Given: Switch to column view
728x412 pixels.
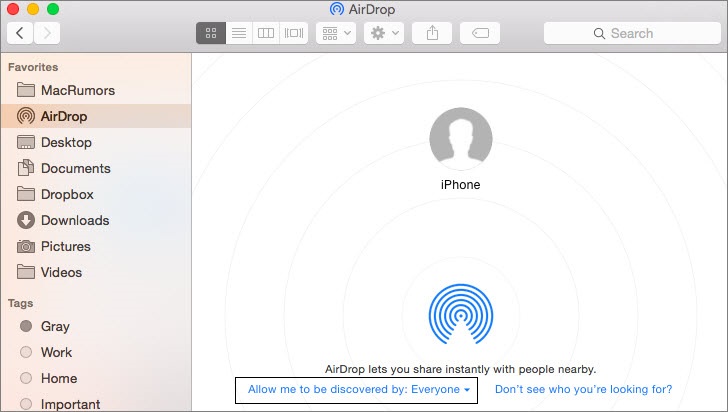Looking at the screenshot, I should (266, 33).
